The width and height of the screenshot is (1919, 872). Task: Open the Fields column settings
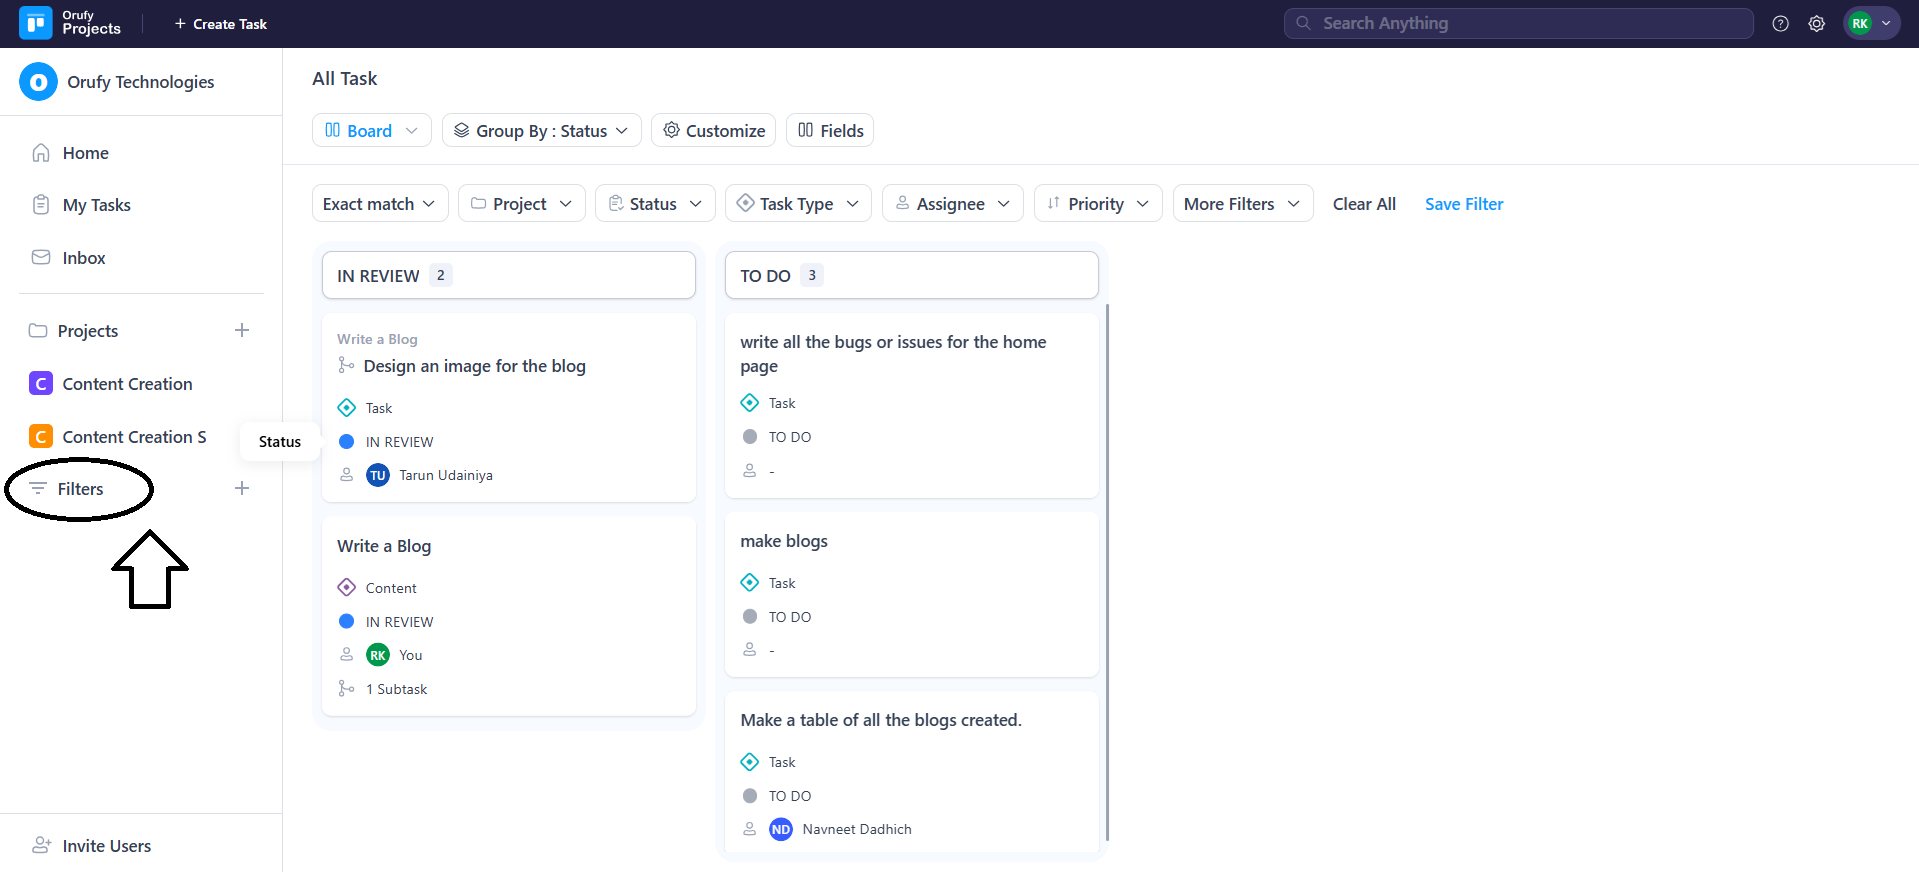tap(830, 131)
